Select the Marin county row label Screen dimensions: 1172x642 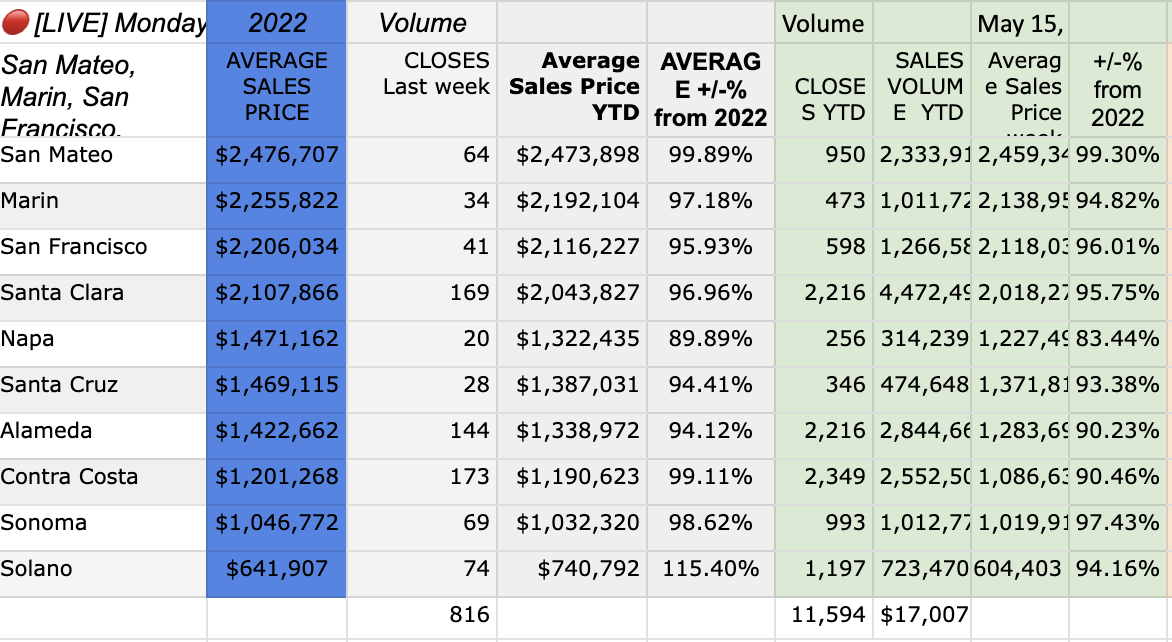tap(103, 206)
